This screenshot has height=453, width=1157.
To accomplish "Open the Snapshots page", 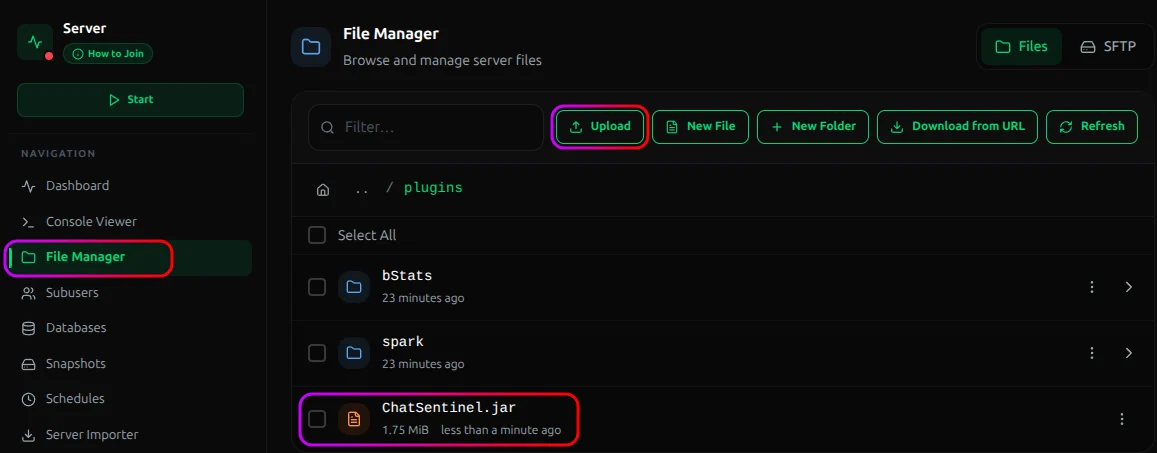I will [76, 364].
